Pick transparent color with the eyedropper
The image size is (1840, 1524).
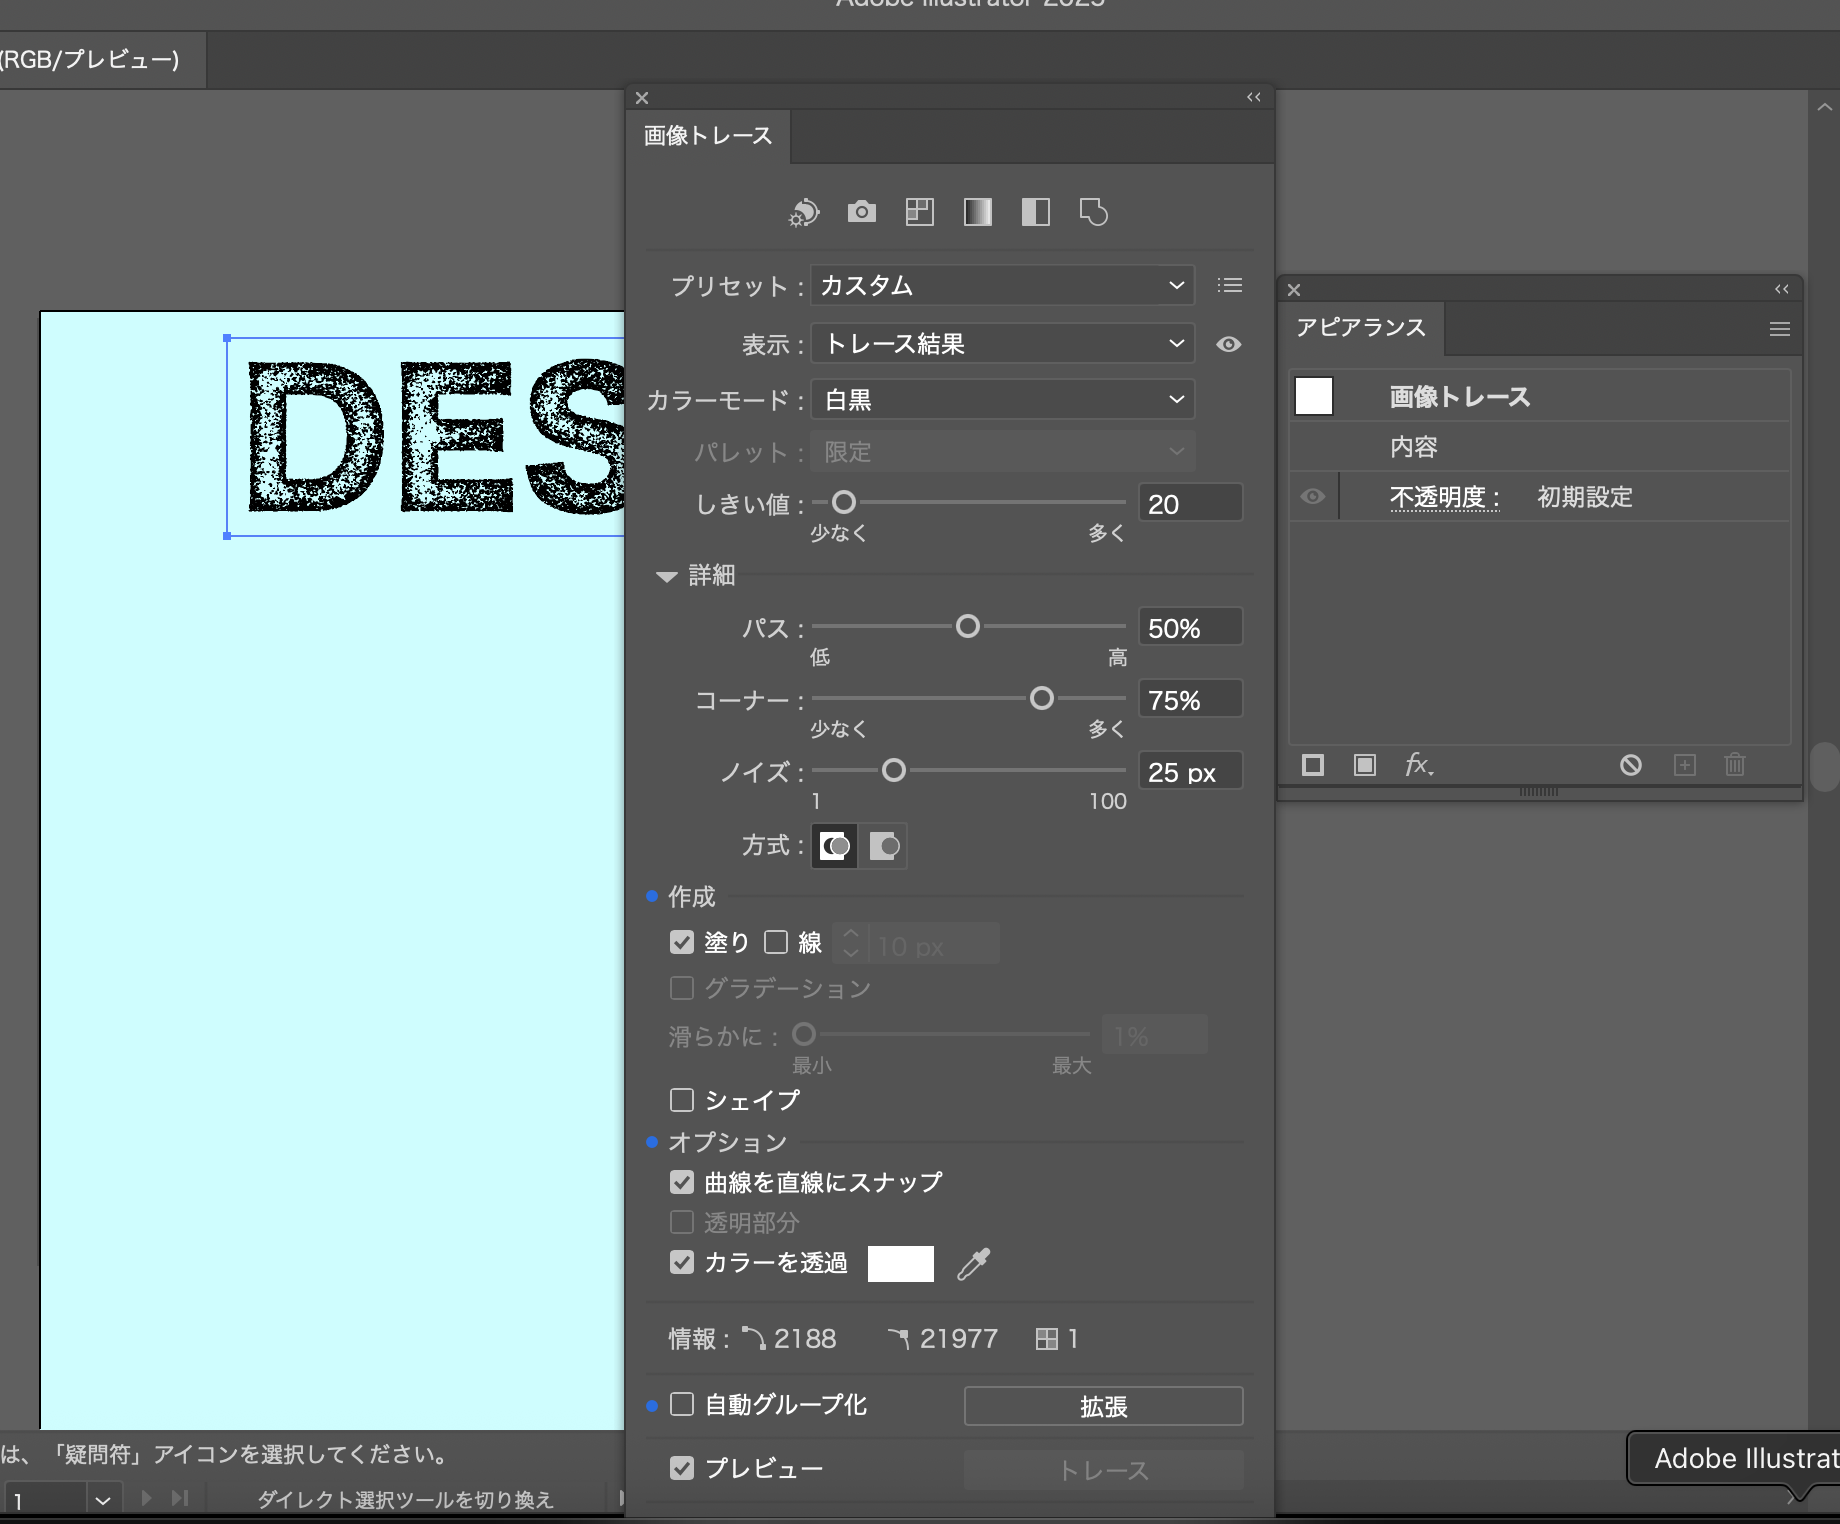point(973,1264)
